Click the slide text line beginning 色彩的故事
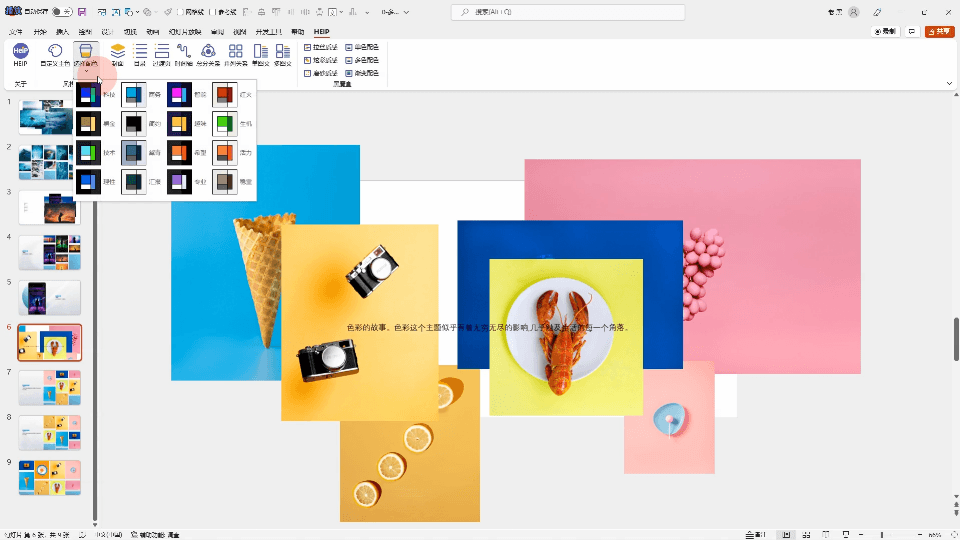 pyautogui.click(x=487, y=328)
